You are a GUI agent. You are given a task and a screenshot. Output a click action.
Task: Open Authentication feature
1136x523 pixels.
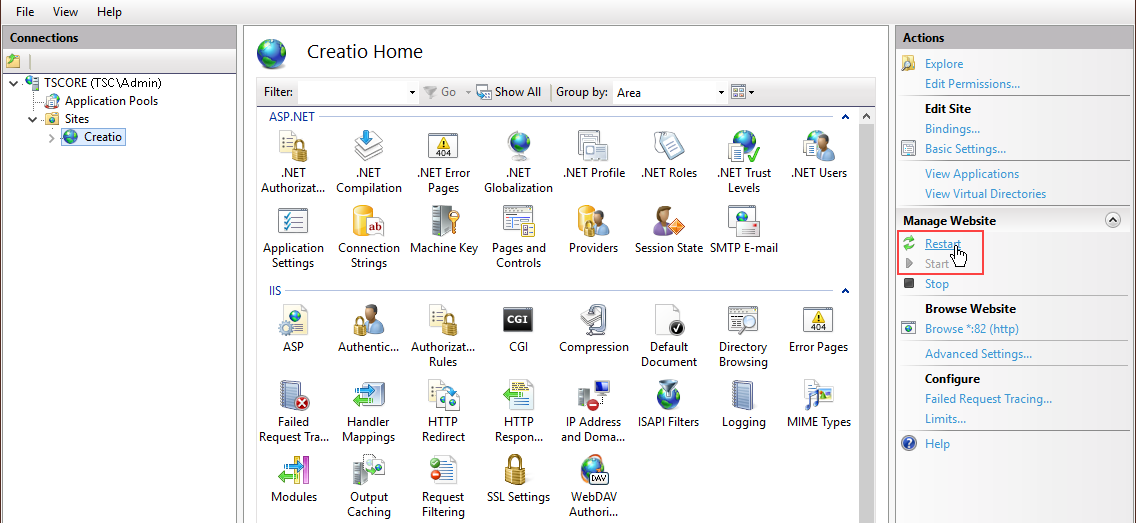[x=369, y=329]
